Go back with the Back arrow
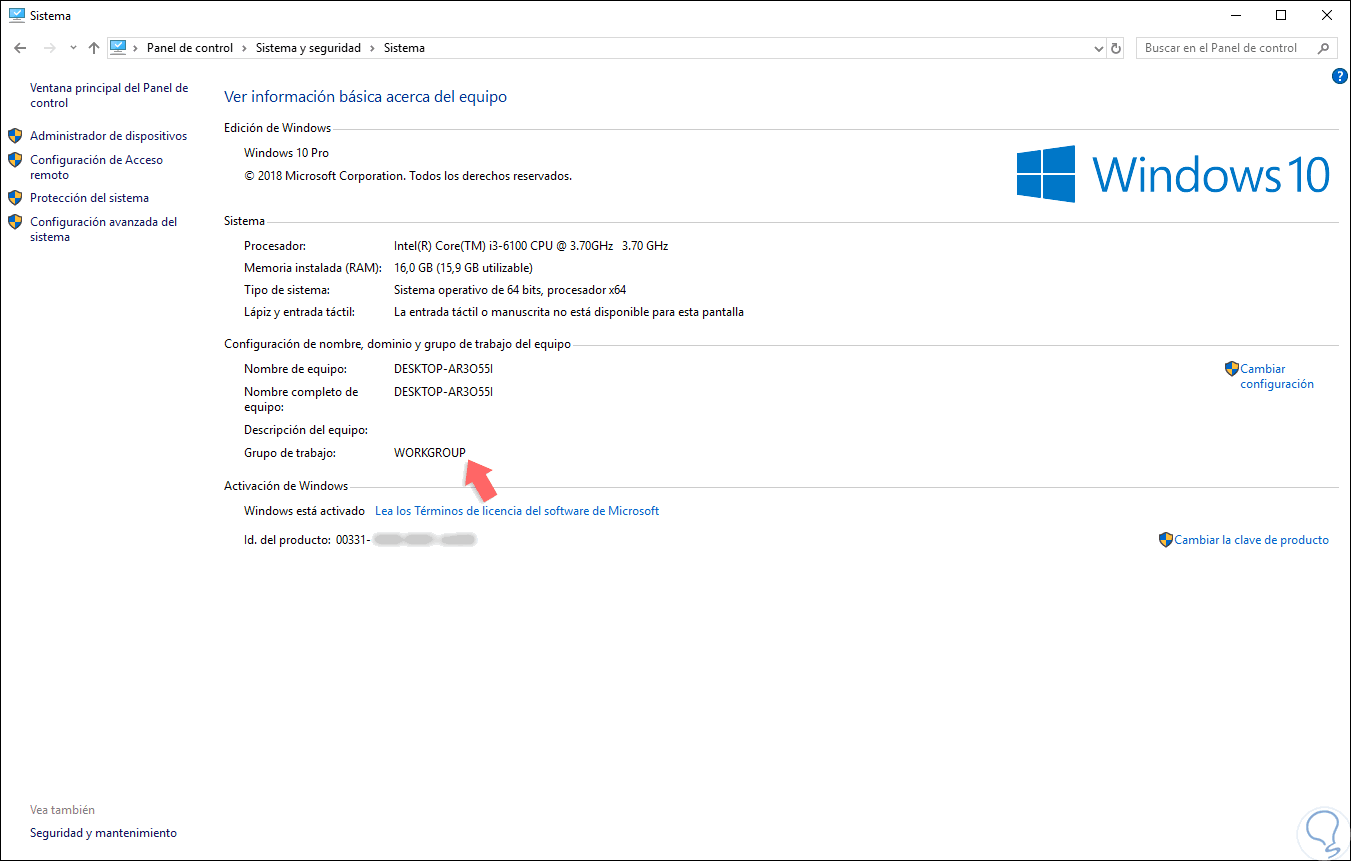Screen dimensions: 1351x861 tap(20, 48)
